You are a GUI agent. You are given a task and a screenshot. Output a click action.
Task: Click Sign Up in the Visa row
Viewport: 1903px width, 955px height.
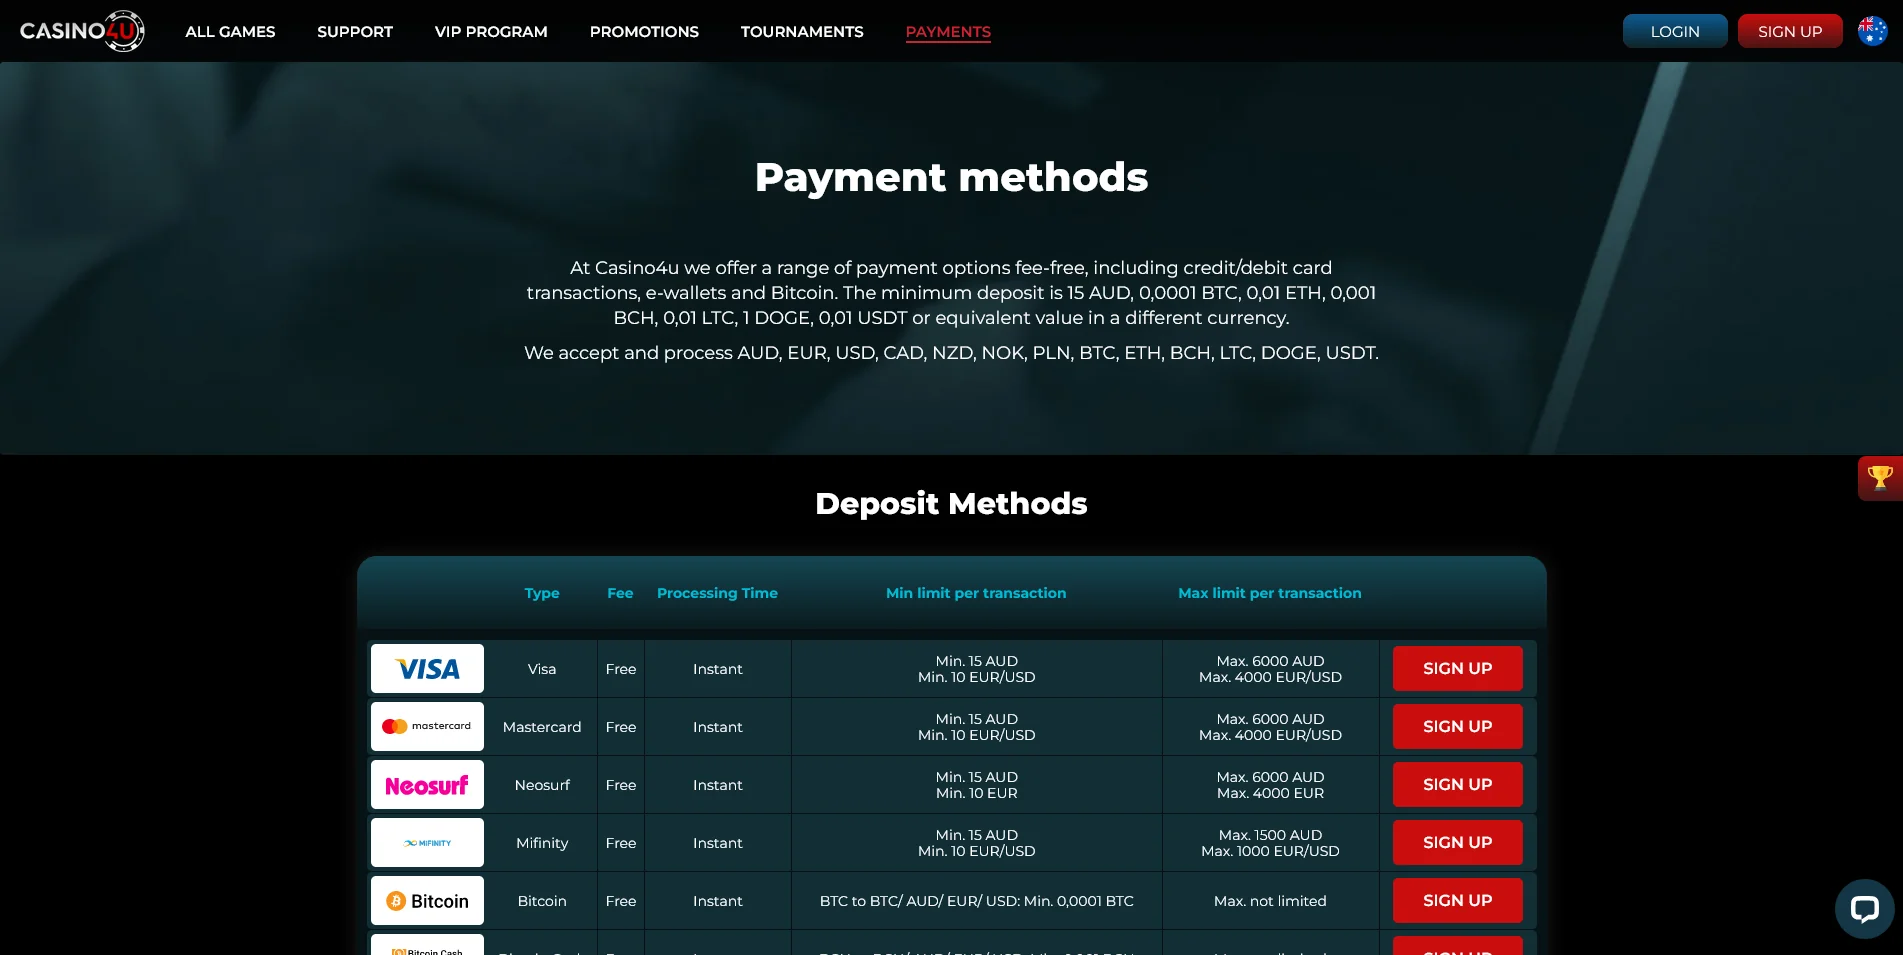pos(1457,669)
